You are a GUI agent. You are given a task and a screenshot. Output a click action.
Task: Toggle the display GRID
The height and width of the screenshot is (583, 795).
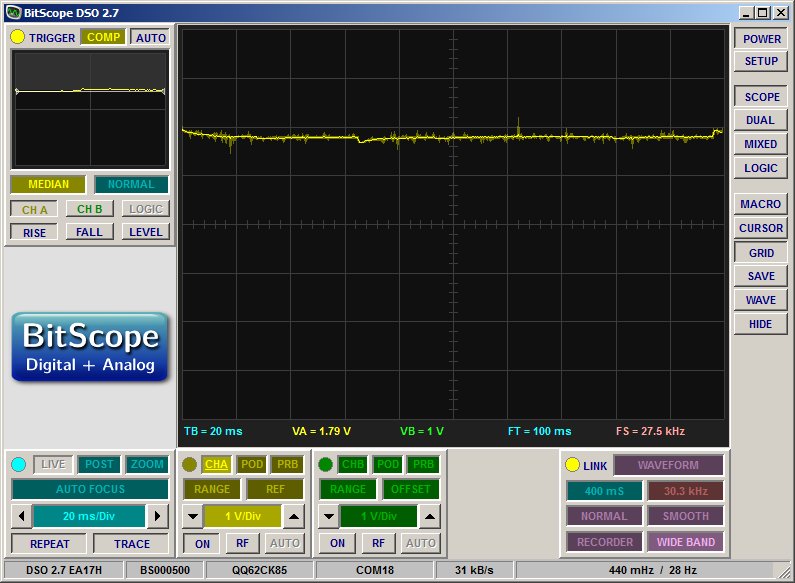click(x=761, y=252)
